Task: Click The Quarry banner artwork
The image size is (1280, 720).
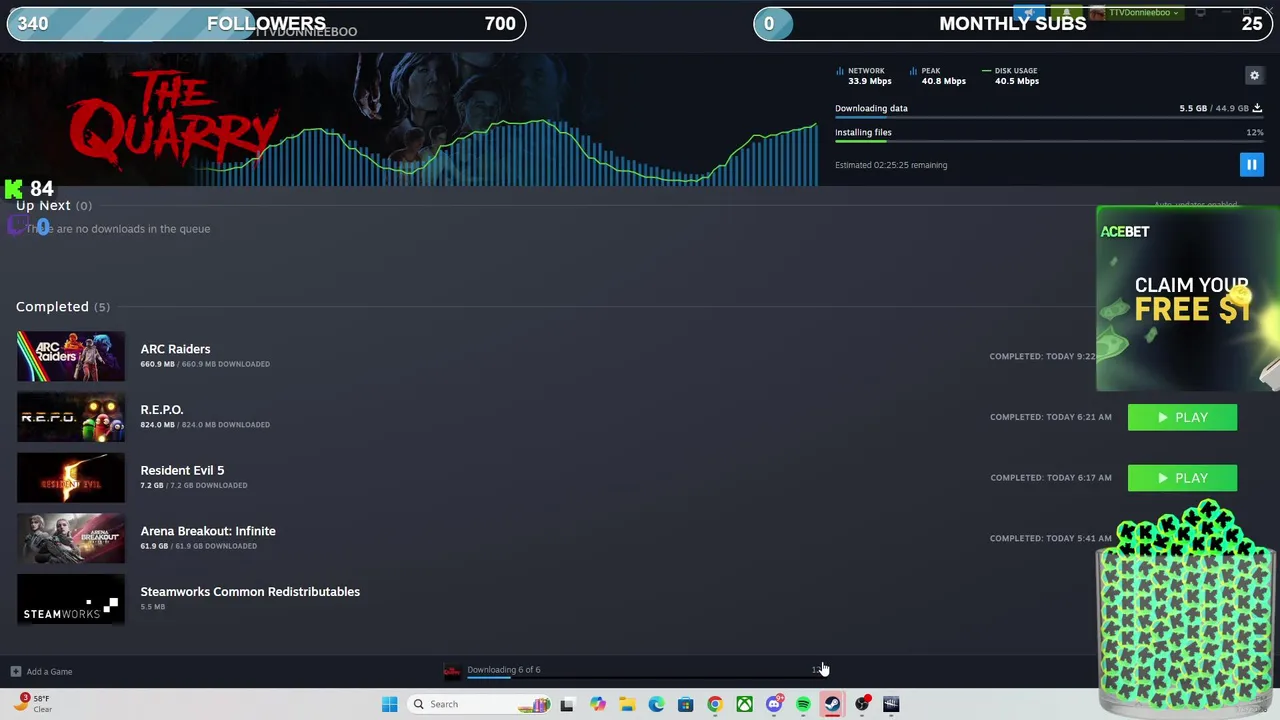Action: 410,119
